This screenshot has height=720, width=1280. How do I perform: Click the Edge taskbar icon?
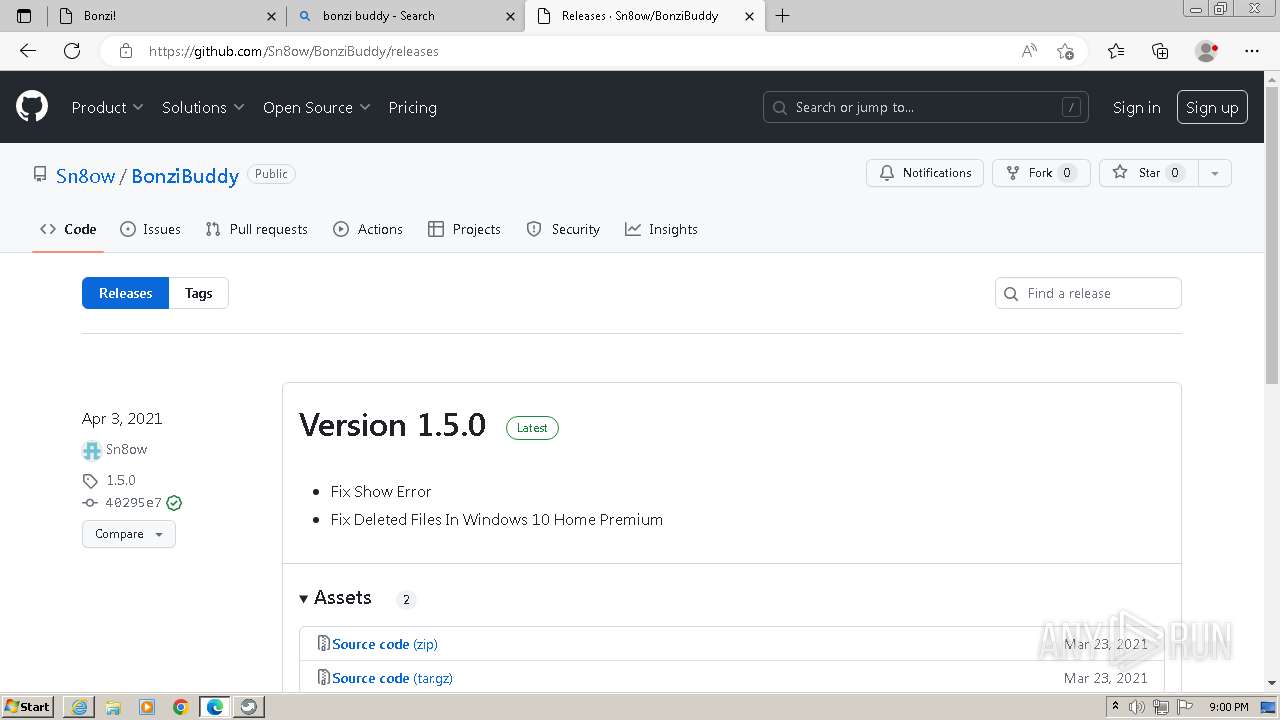click(215, 707)
